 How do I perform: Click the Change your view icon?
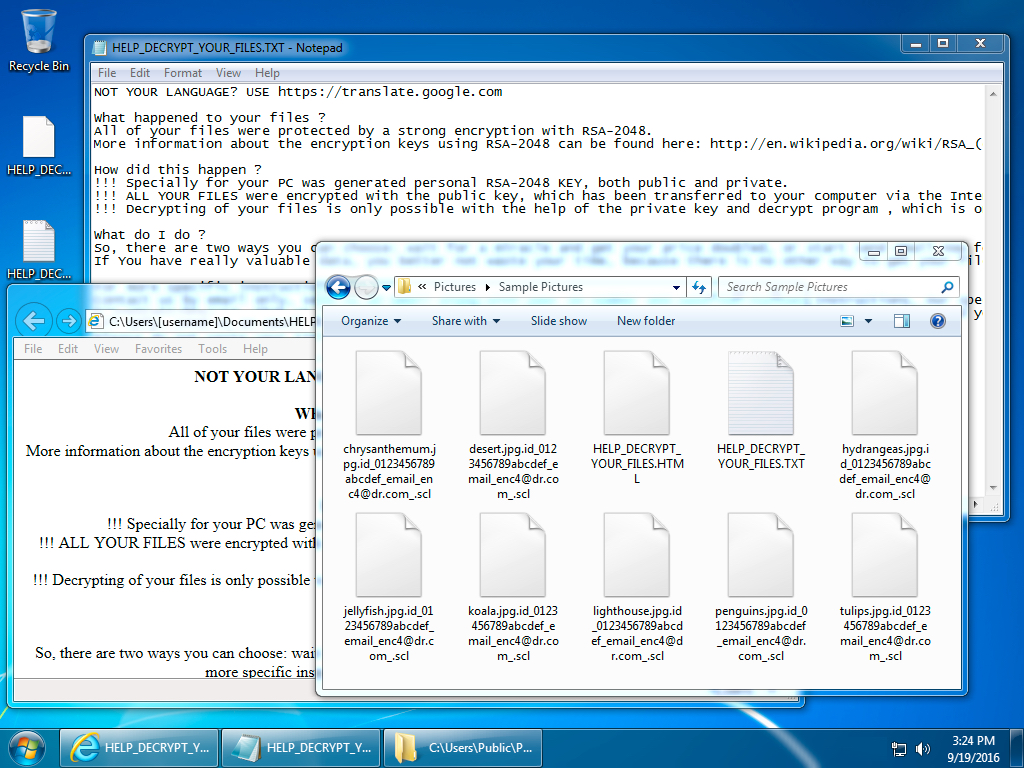[x=847, y=321]
